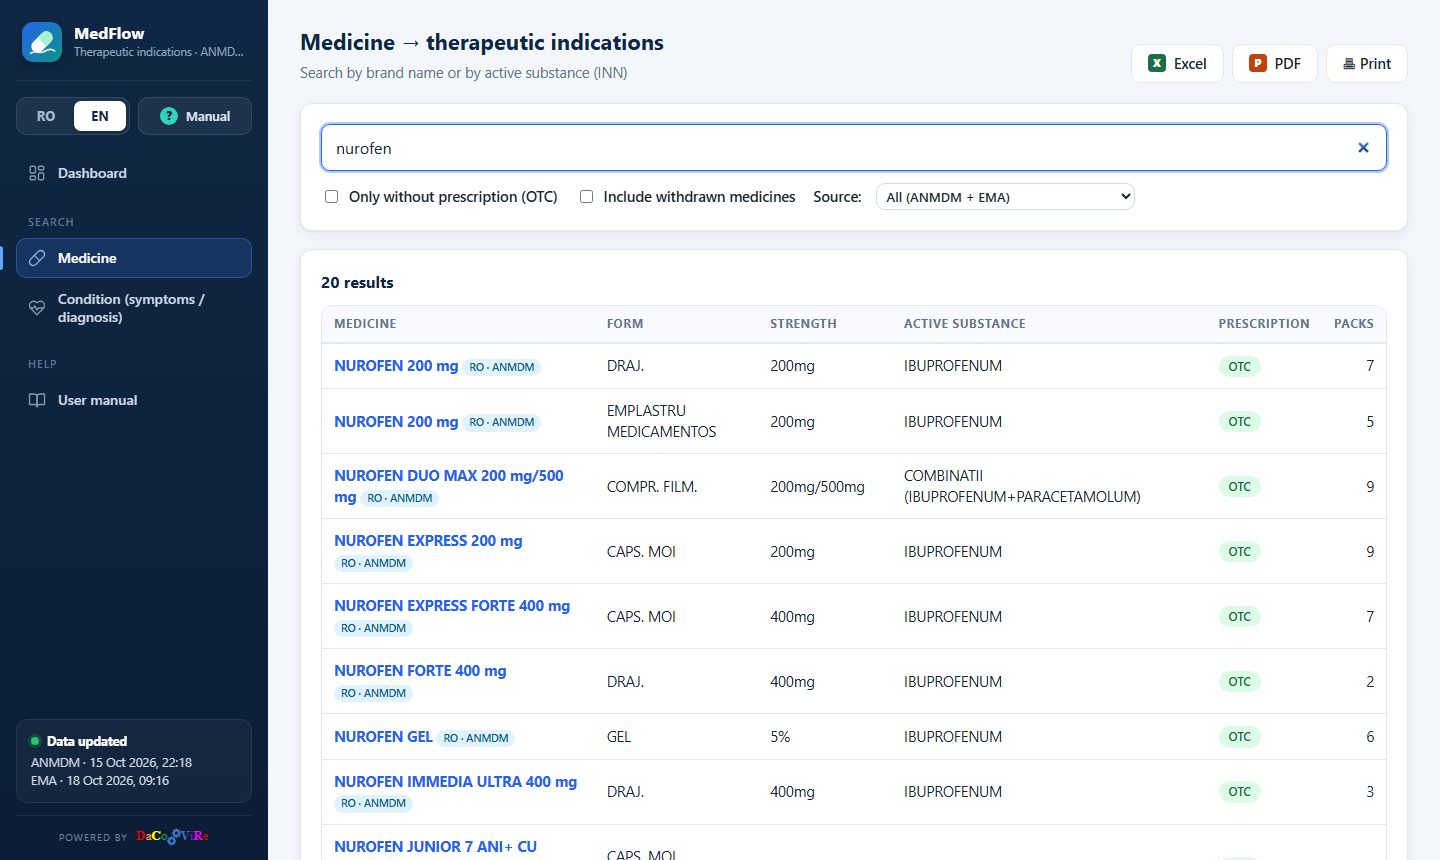Click the User manual book icon
This screenshot has height=860, width=1440.
coord(37,400)
